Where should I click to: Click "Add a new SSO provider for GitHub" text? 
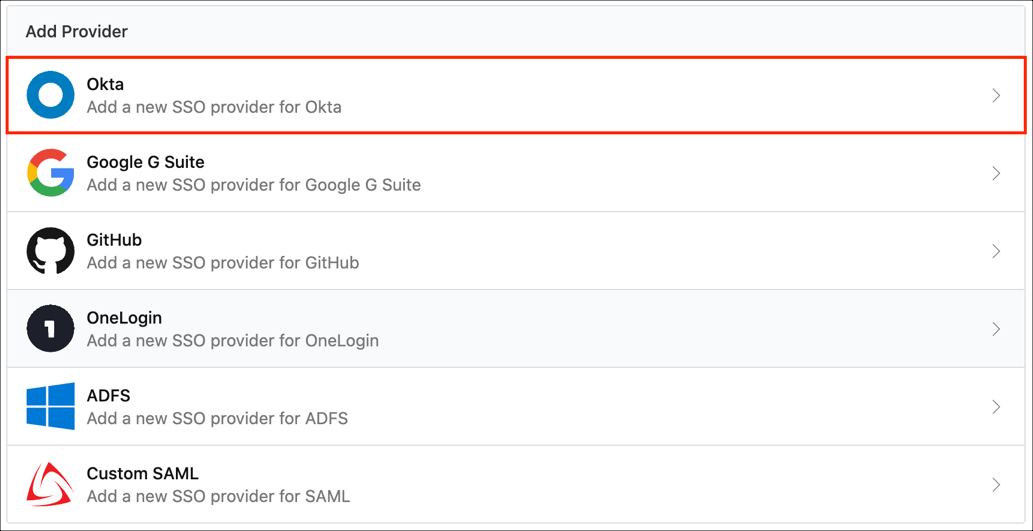222,263
